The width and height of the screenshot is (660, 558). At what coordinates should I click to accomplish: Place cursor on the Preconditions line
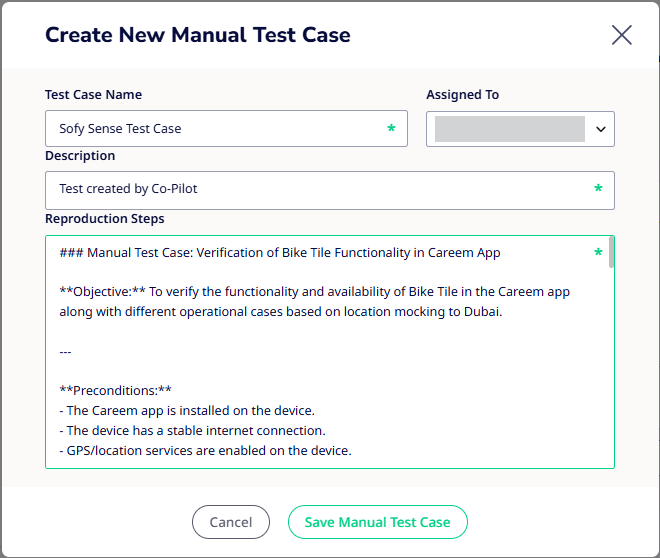(115, 391)
